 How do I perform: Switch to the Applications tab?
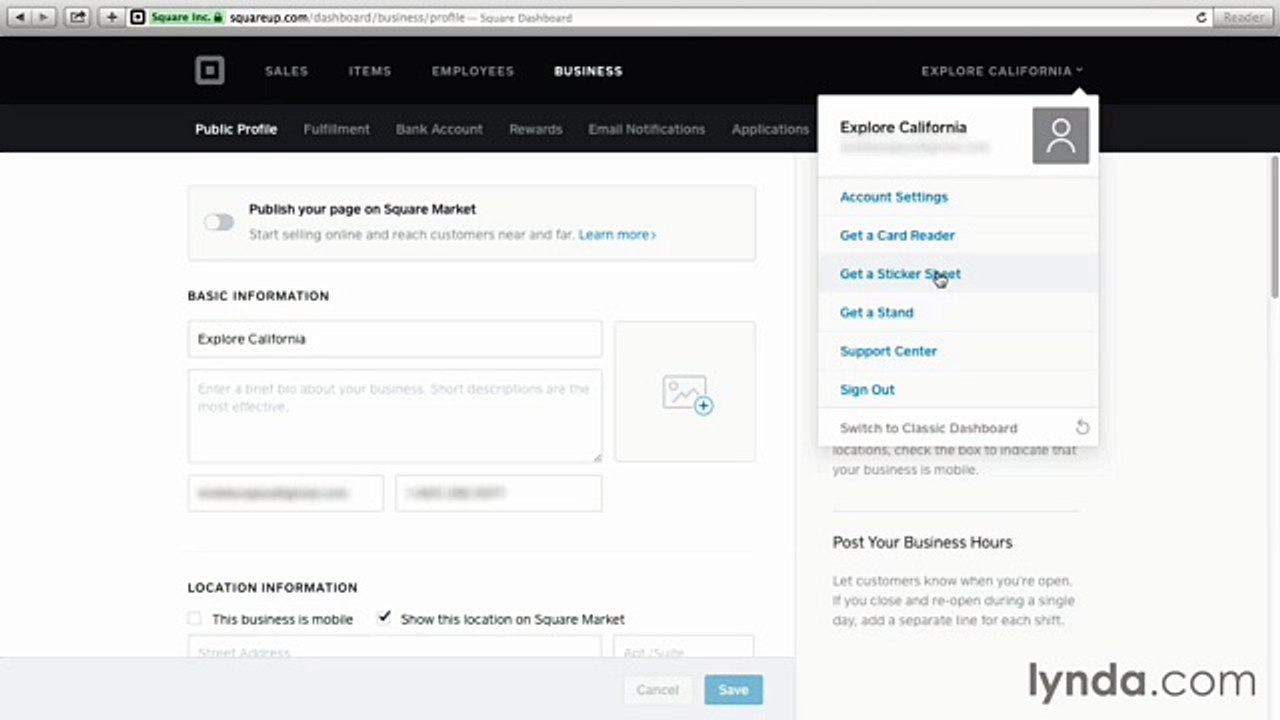(x=770, y=129)
